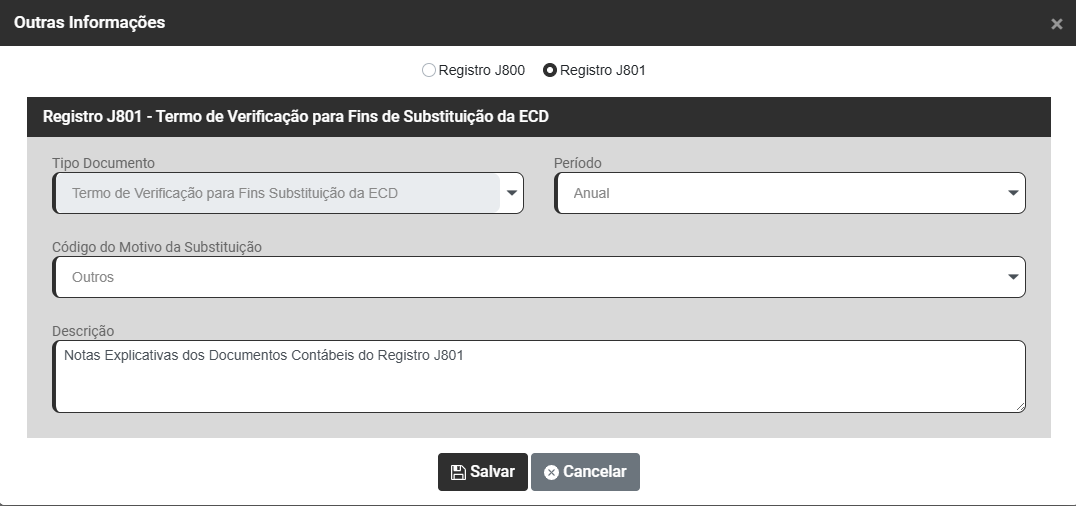
Task: Open the Código do Motivo dropdown arrow
Action: click(x=1012, y=277)
